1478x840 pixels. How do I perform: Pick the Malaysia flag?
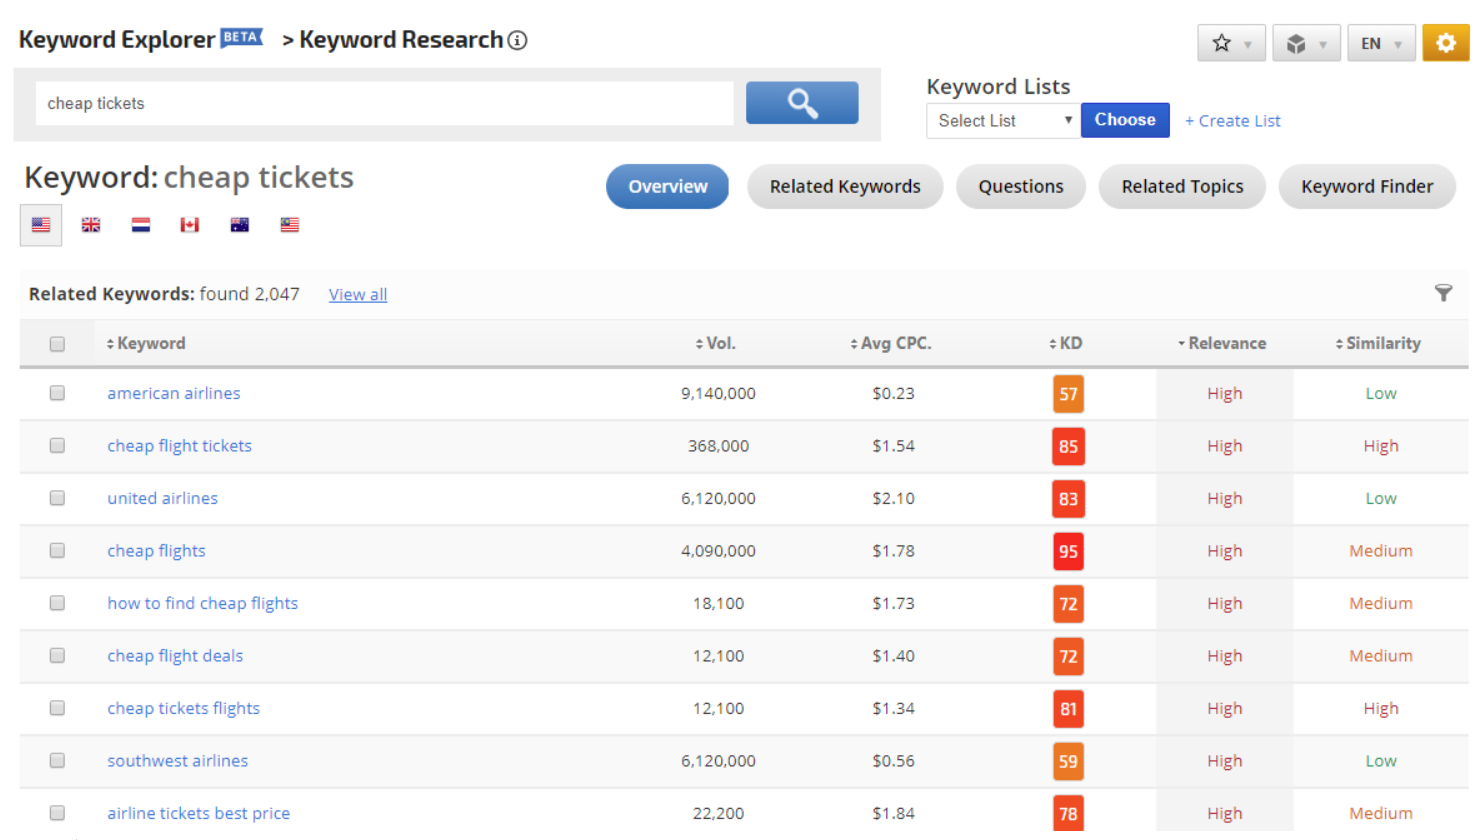coord(290,225)
